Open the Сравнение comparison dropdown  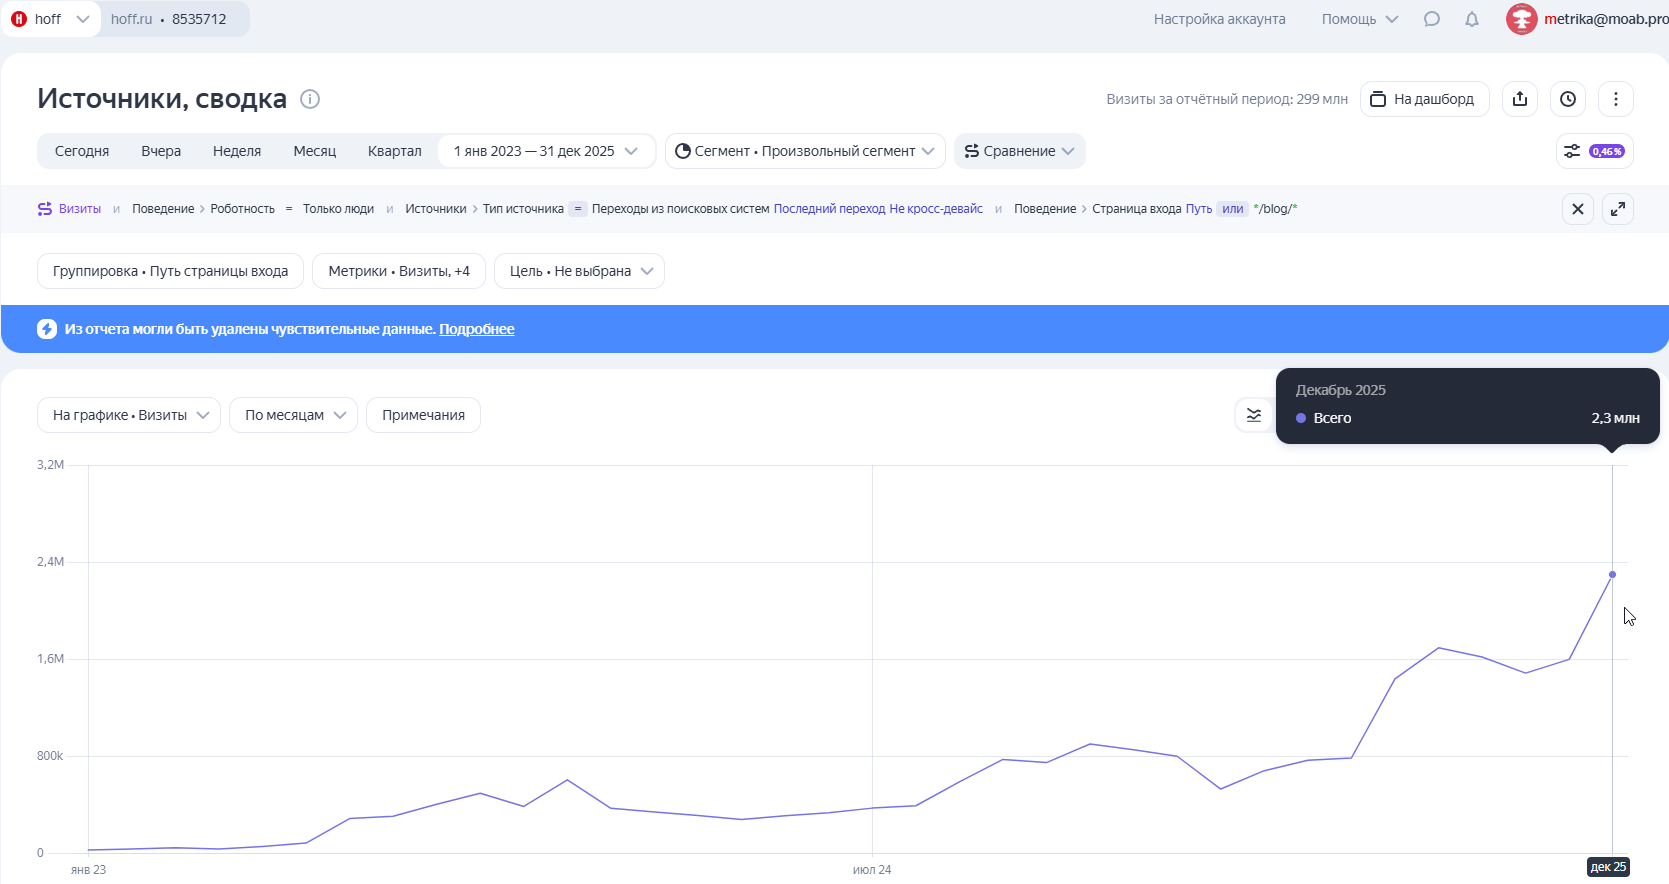(x=1019, y=151)
